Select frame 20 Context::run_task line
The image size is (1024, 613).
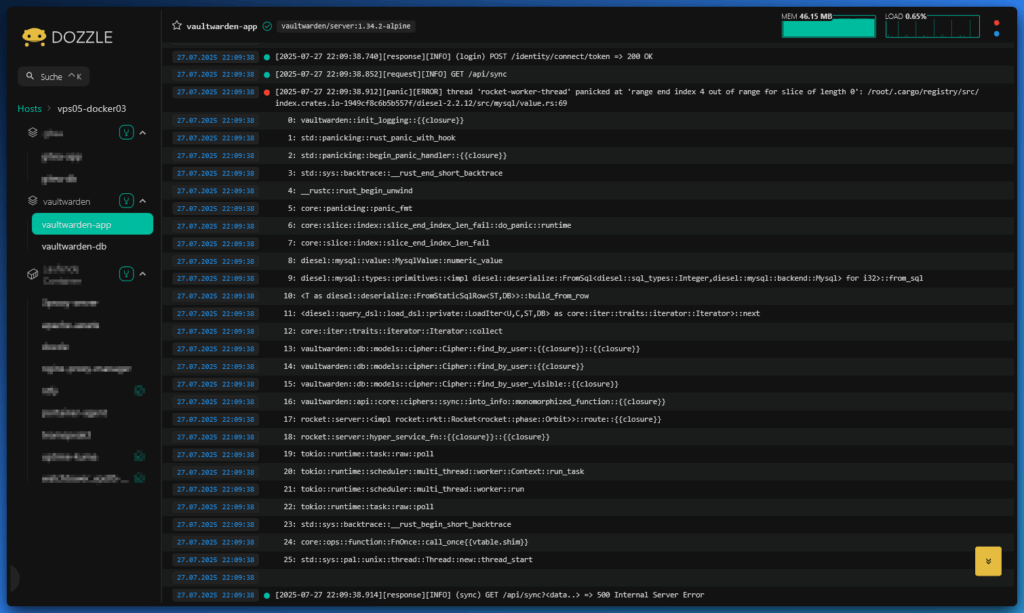[434, 471]
